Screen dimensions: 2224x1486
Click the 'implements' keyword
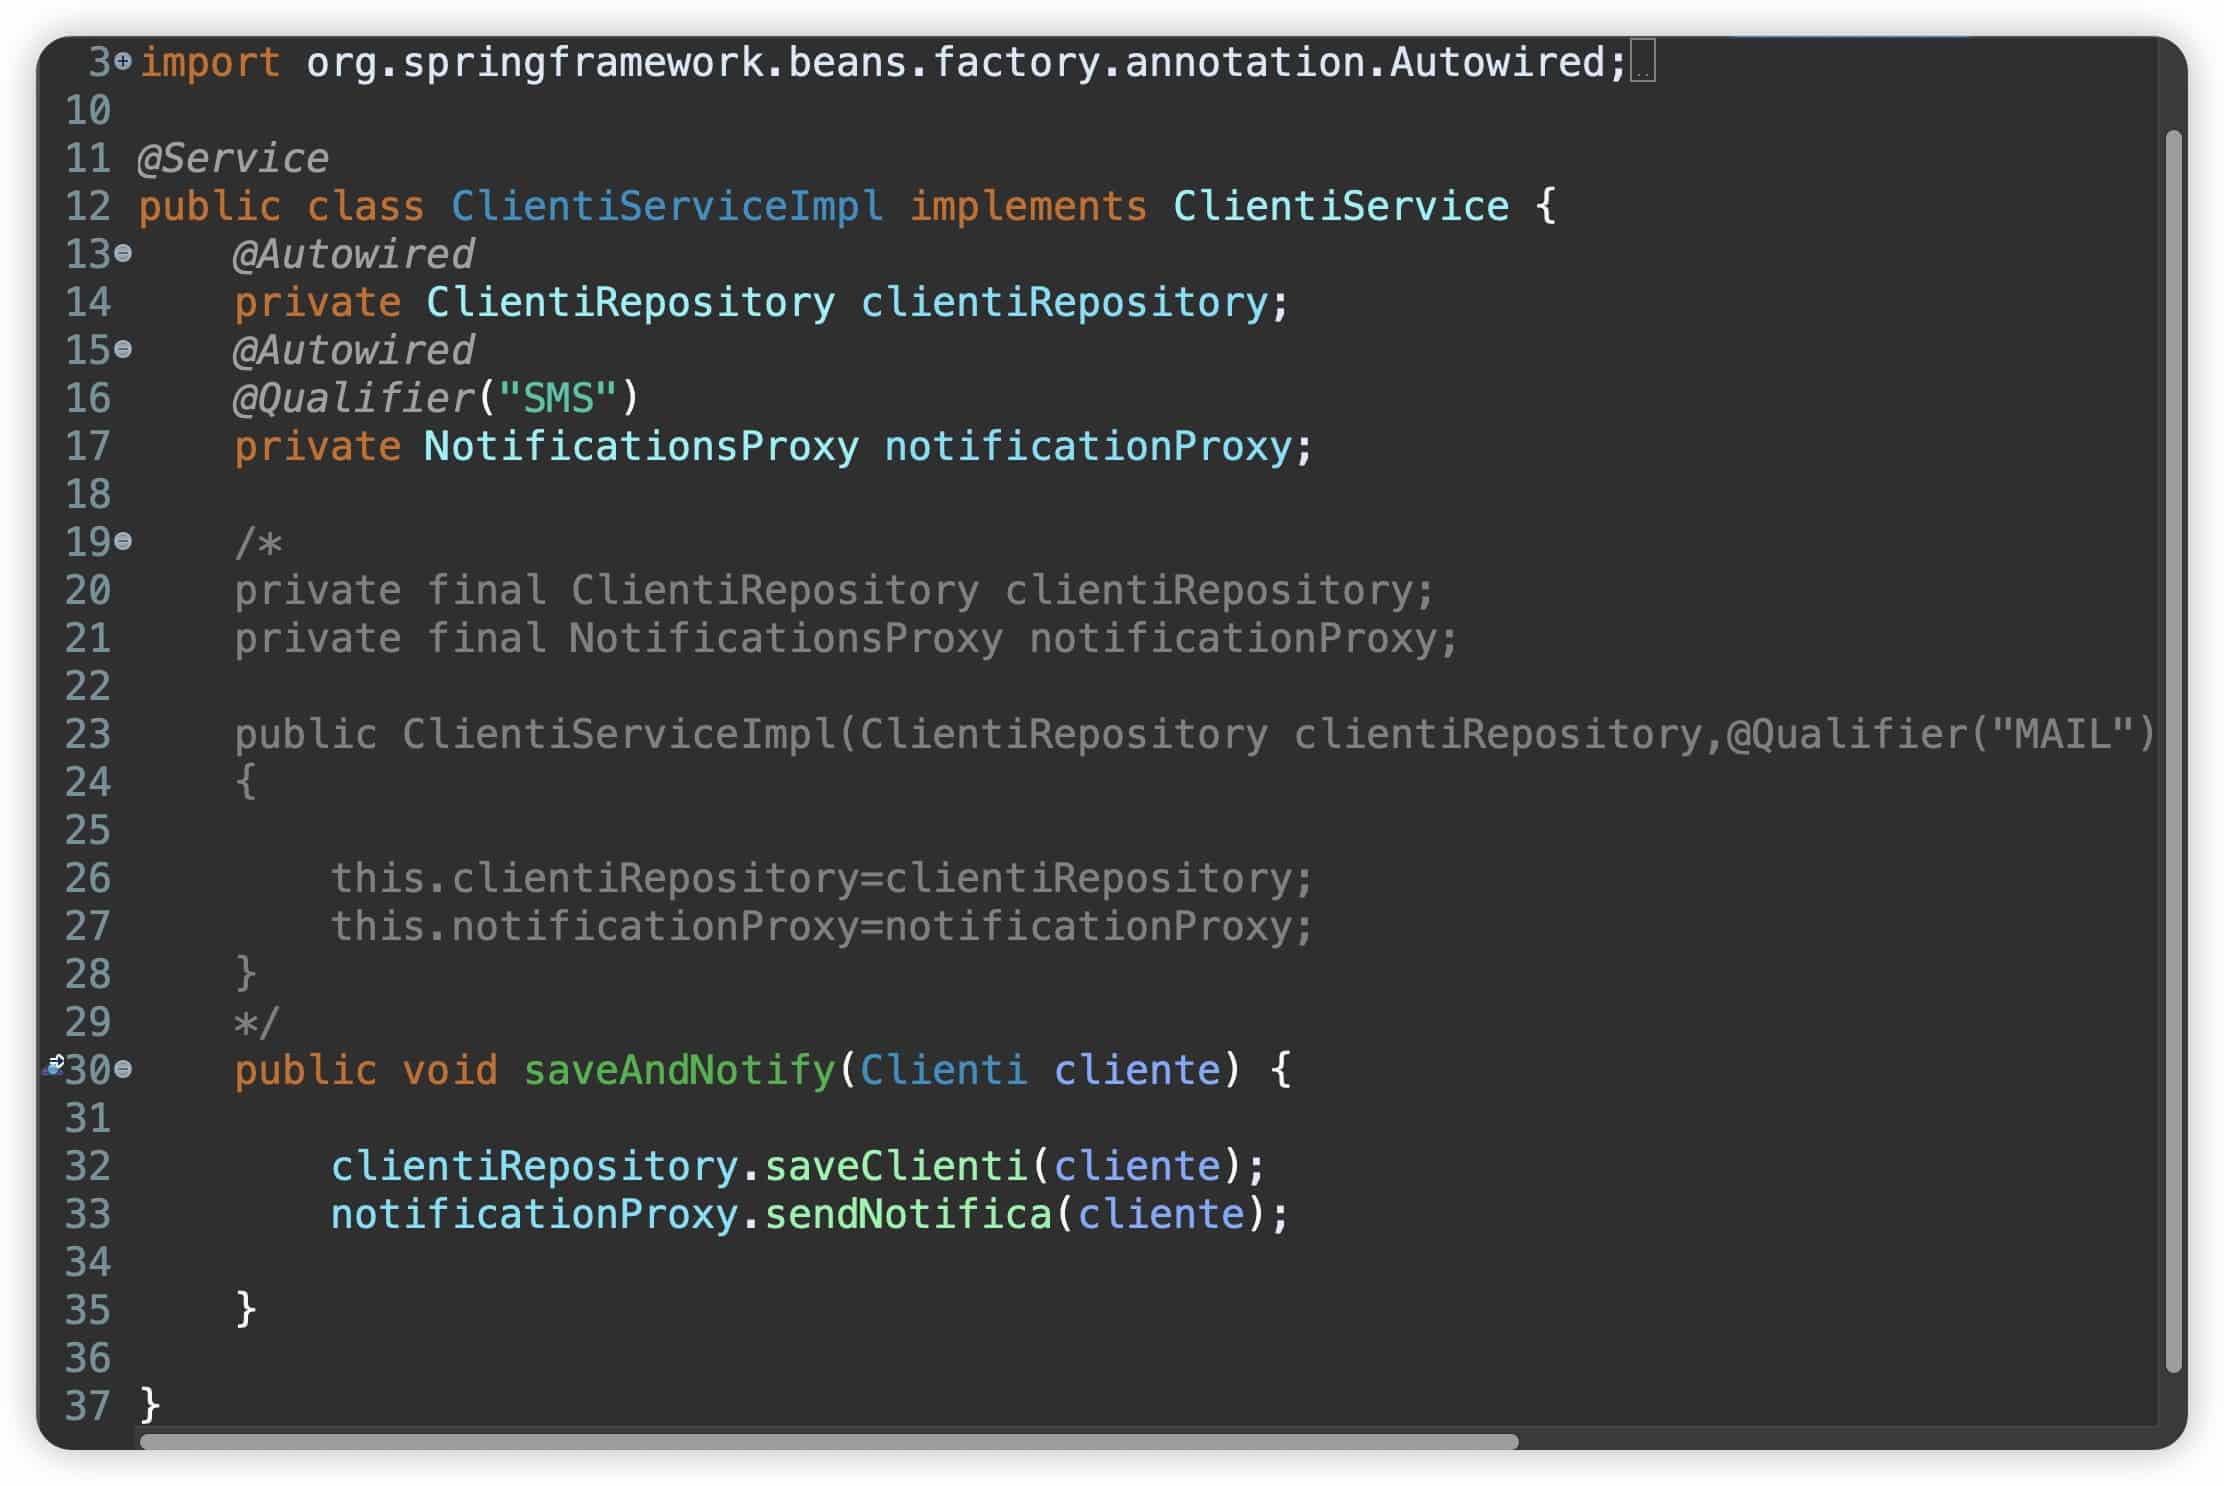coord(1028,206)
